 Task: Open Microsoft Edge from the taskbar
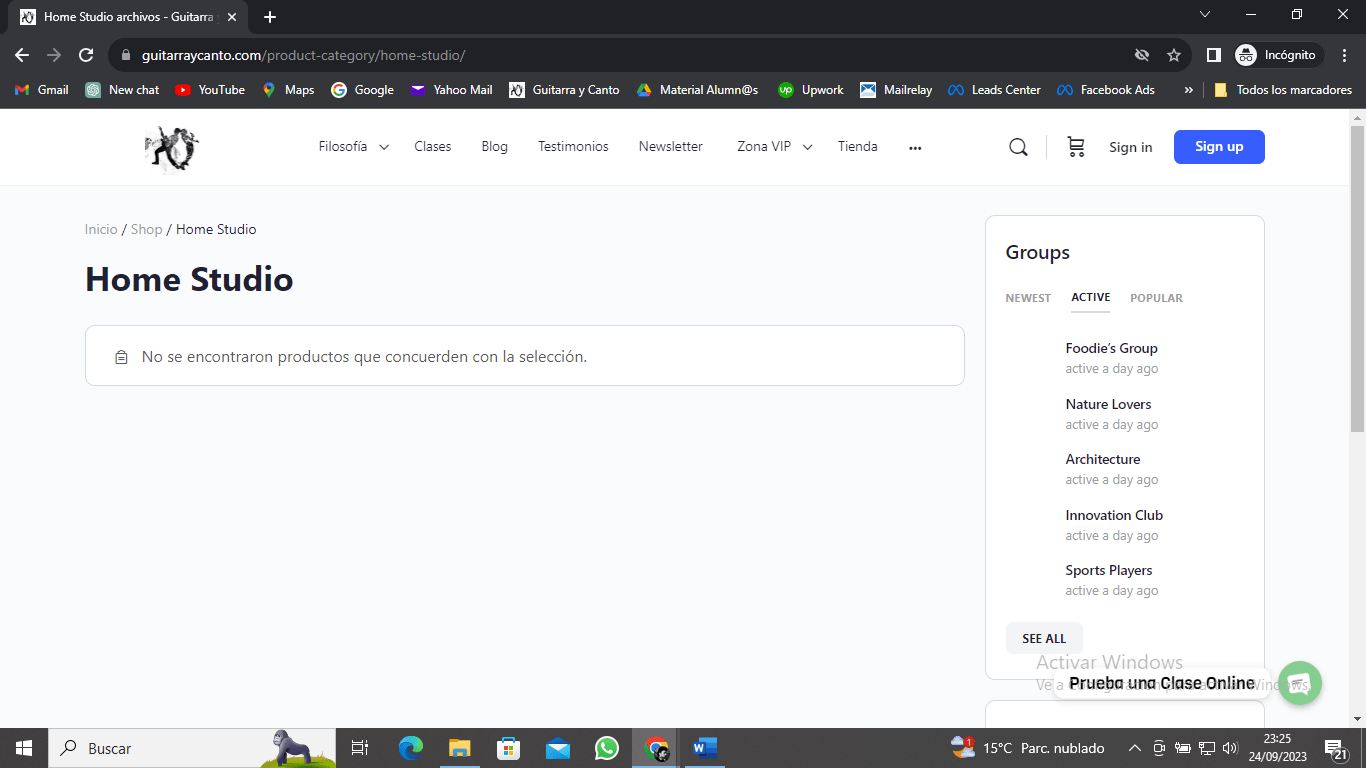coord(411,748)
